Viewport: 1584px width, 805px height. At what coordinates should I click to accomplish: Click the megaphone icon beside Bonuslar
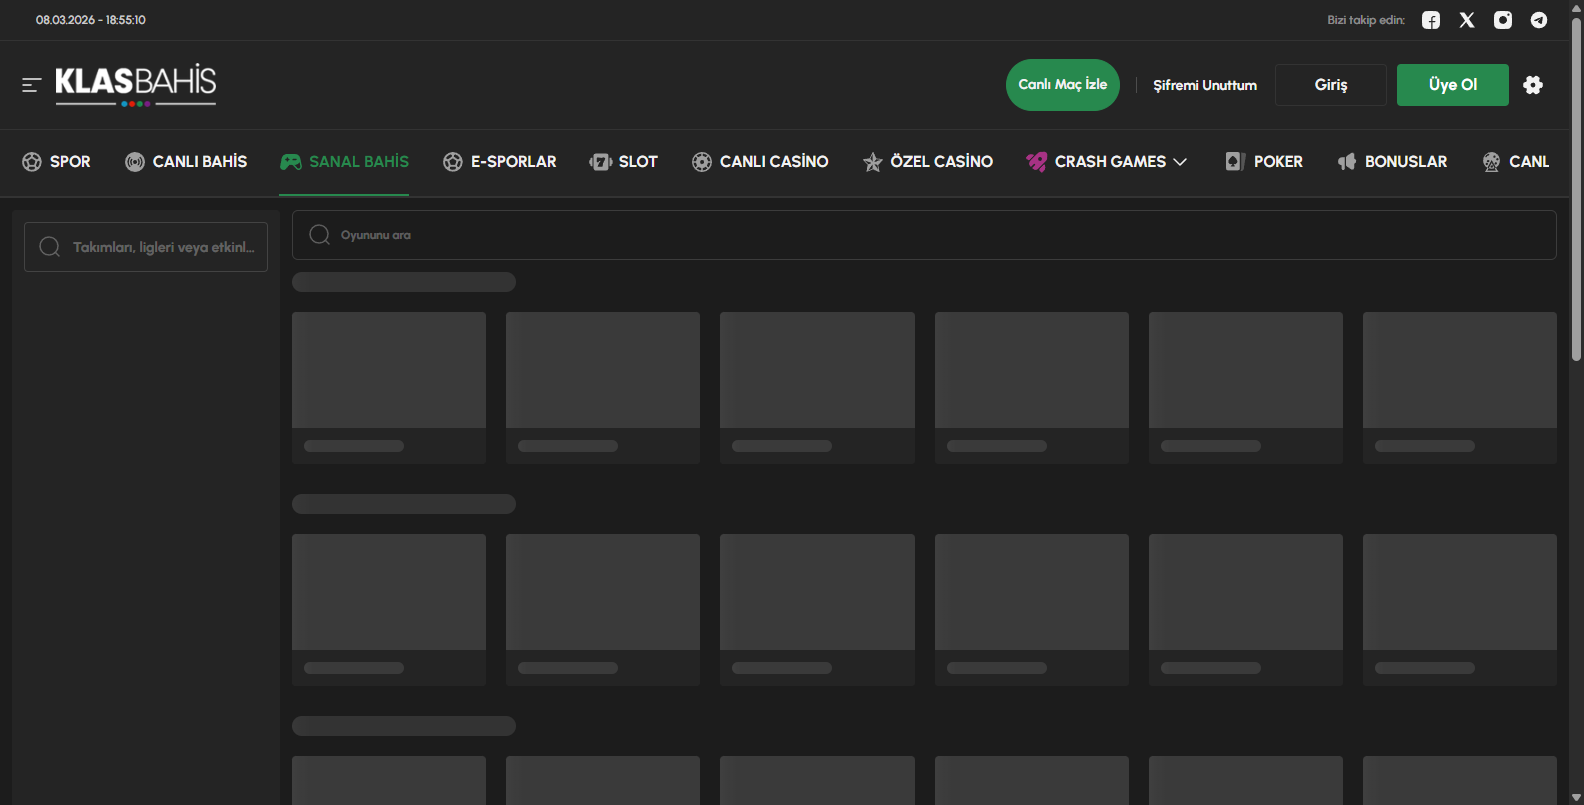click(x=1347, y=162)
